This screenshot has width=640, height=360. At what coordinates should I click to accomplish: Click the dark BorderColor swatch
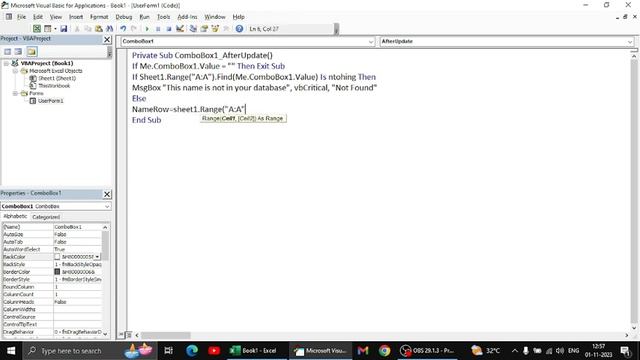click(57, 272)
